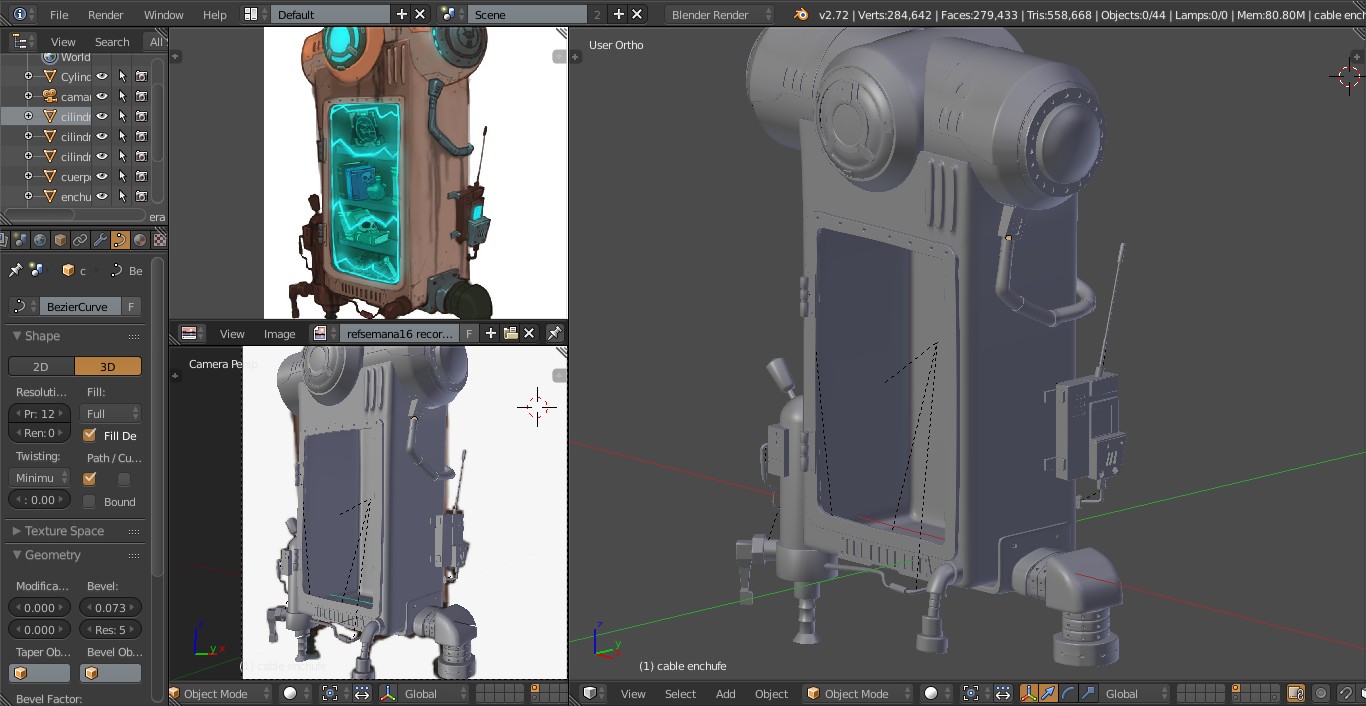Viewport: 1366px width, 706px height.
Task: Hide Cylinc object with eye icon
Action: click(102, 76)
